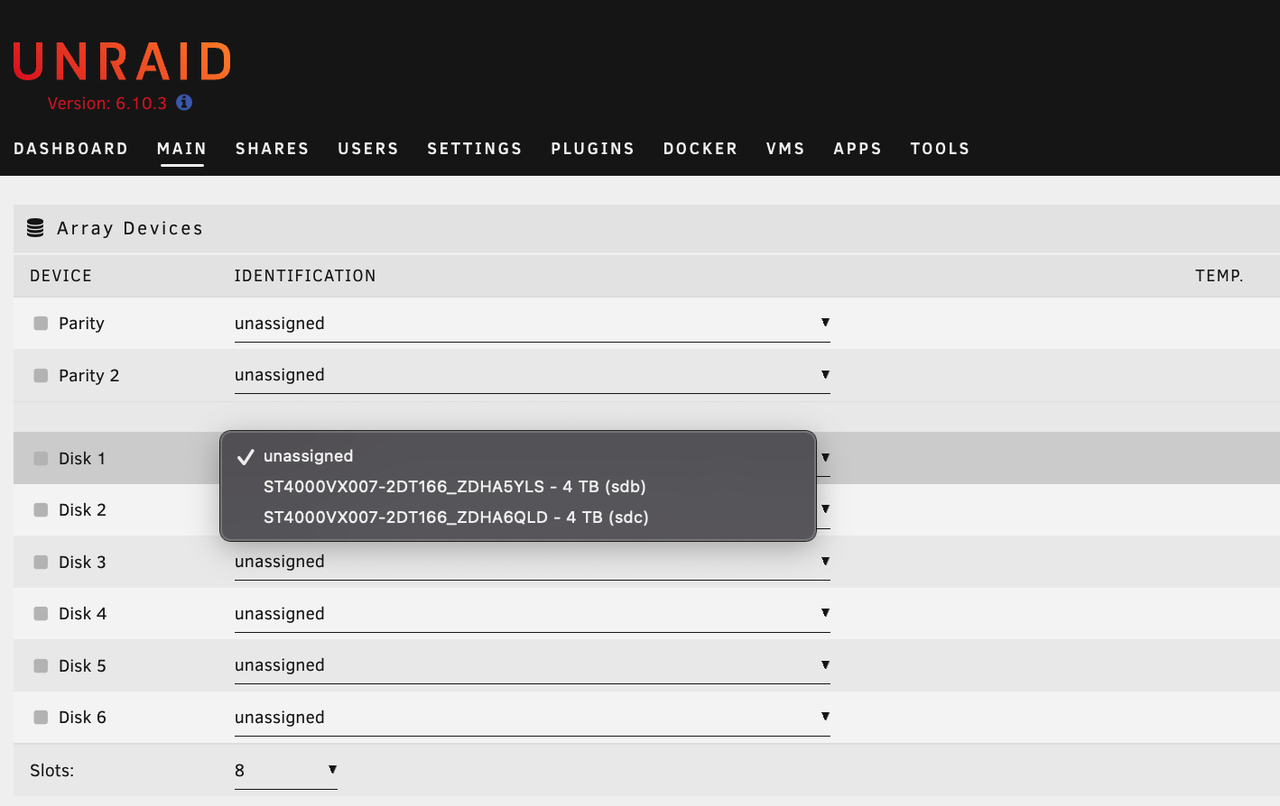
Task: Open the Disk 6 assignment dropdown
Action: (x=824, y=717)
